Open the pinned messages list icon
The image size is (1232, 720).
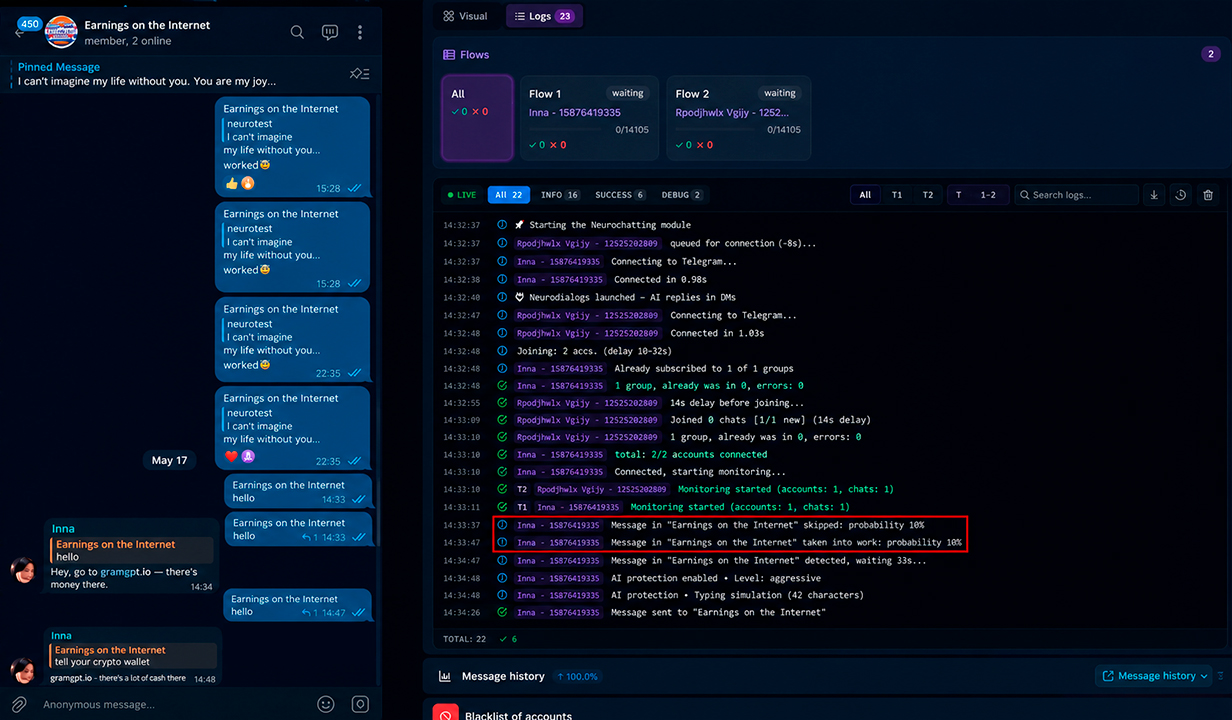pos(359,74)
